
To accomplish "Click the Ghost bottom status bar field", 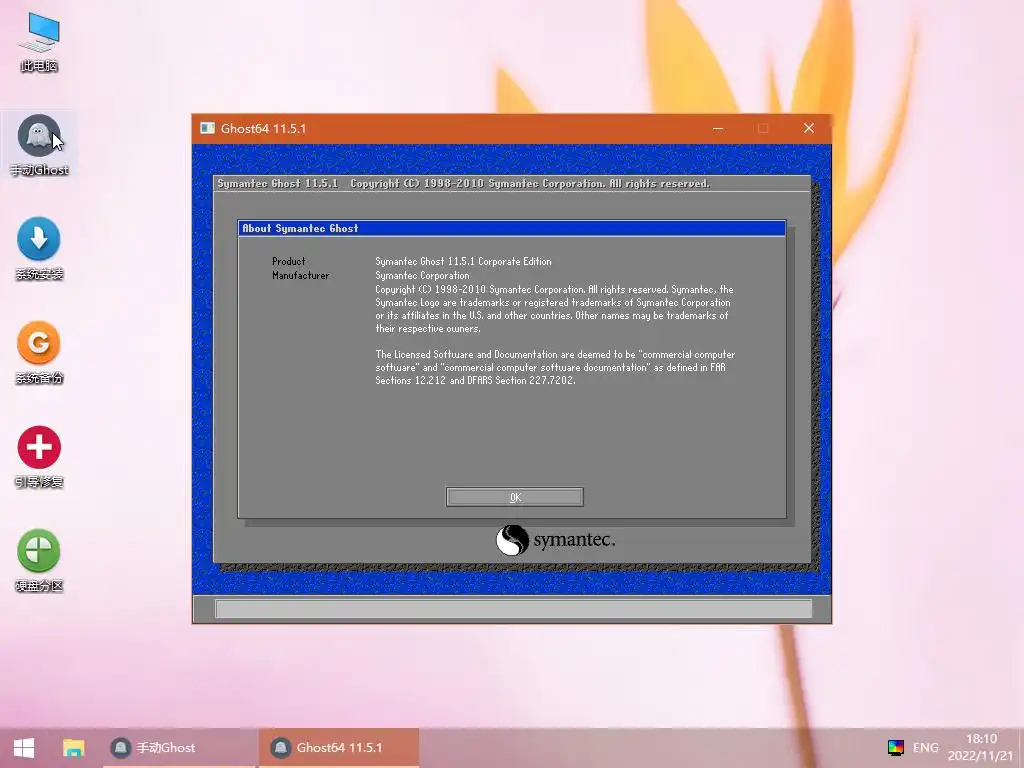I will (x=513, y=609).
